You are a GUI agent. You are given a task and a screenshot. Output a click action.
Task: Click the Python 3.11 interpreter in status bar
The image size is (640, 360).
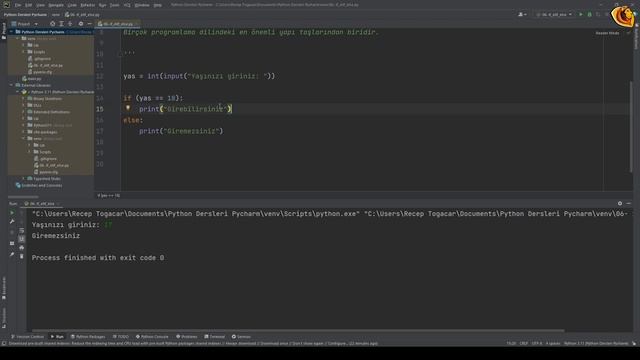[x=596, y=344]
